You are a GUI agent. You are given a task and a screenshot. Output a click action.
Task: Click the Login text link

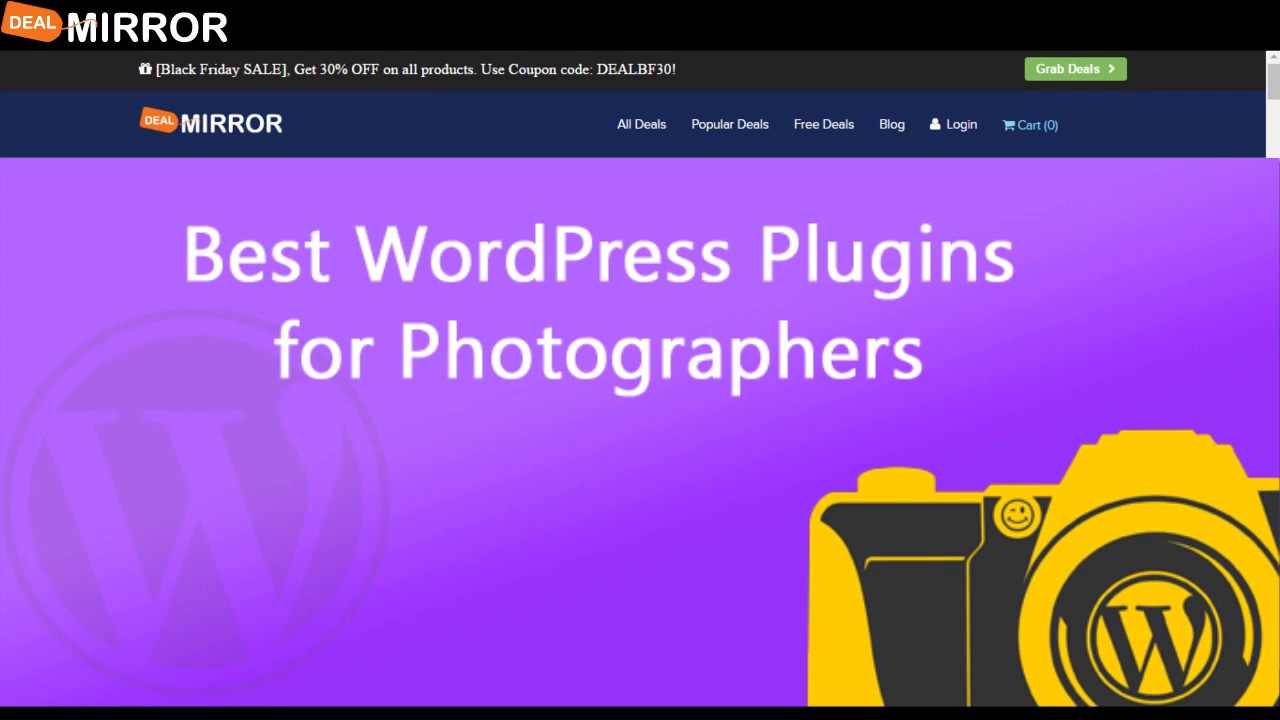(x=961, y=124)
